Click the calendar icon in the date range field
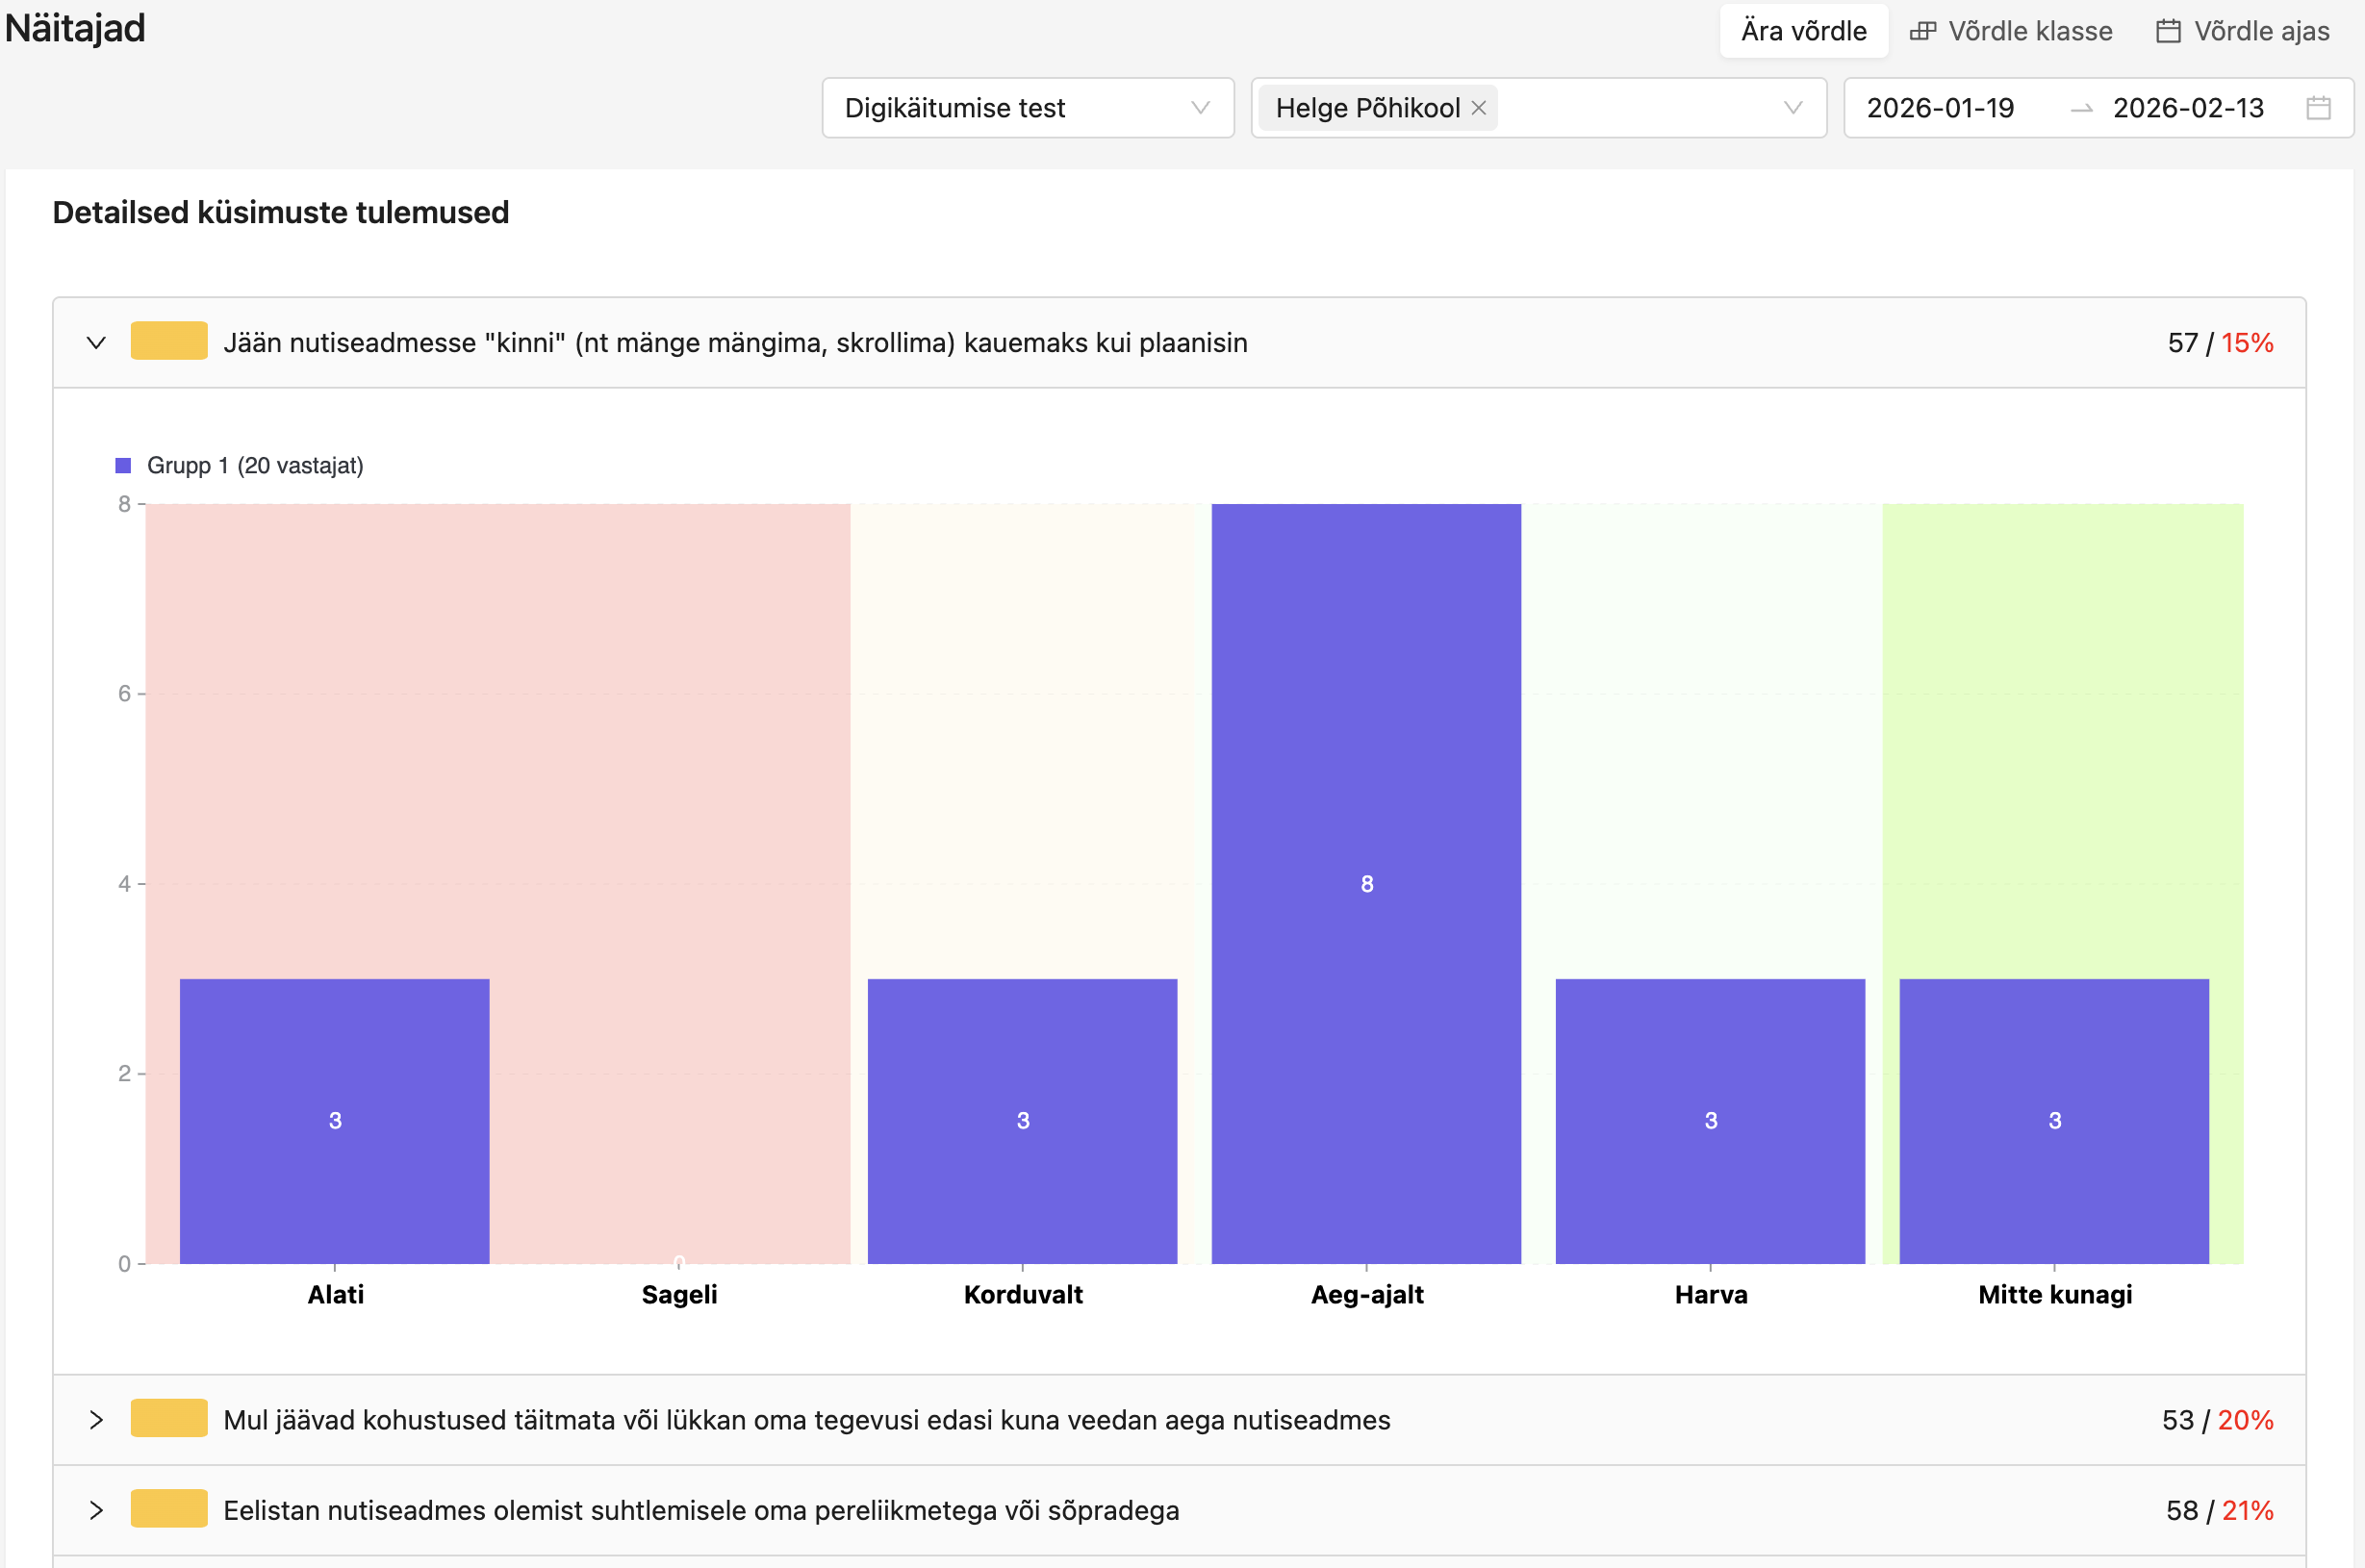Image resolution: width=2365 pixels, height=1568 pixels. 2318,108
